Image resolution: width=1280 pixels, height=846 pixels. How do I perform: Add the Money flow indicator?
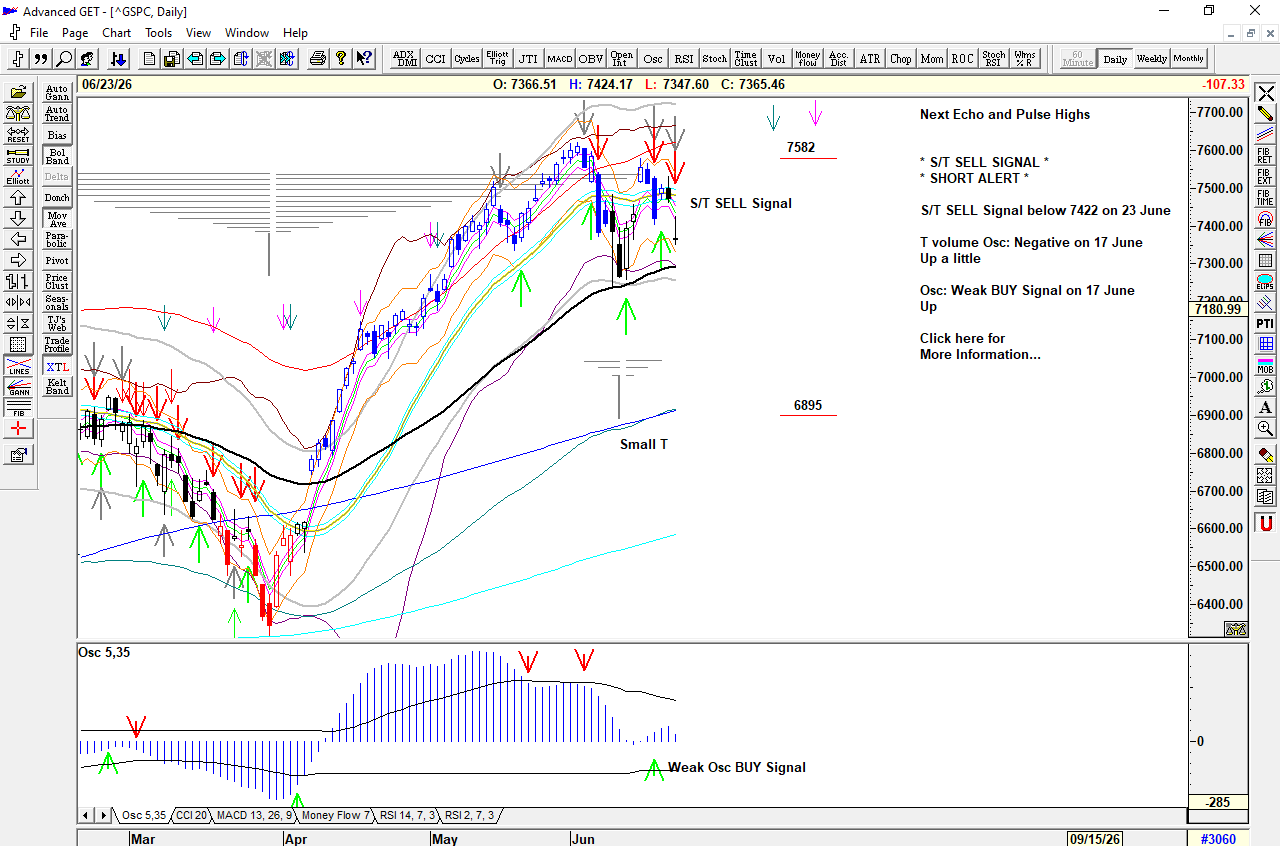click(x=807, y=59)
